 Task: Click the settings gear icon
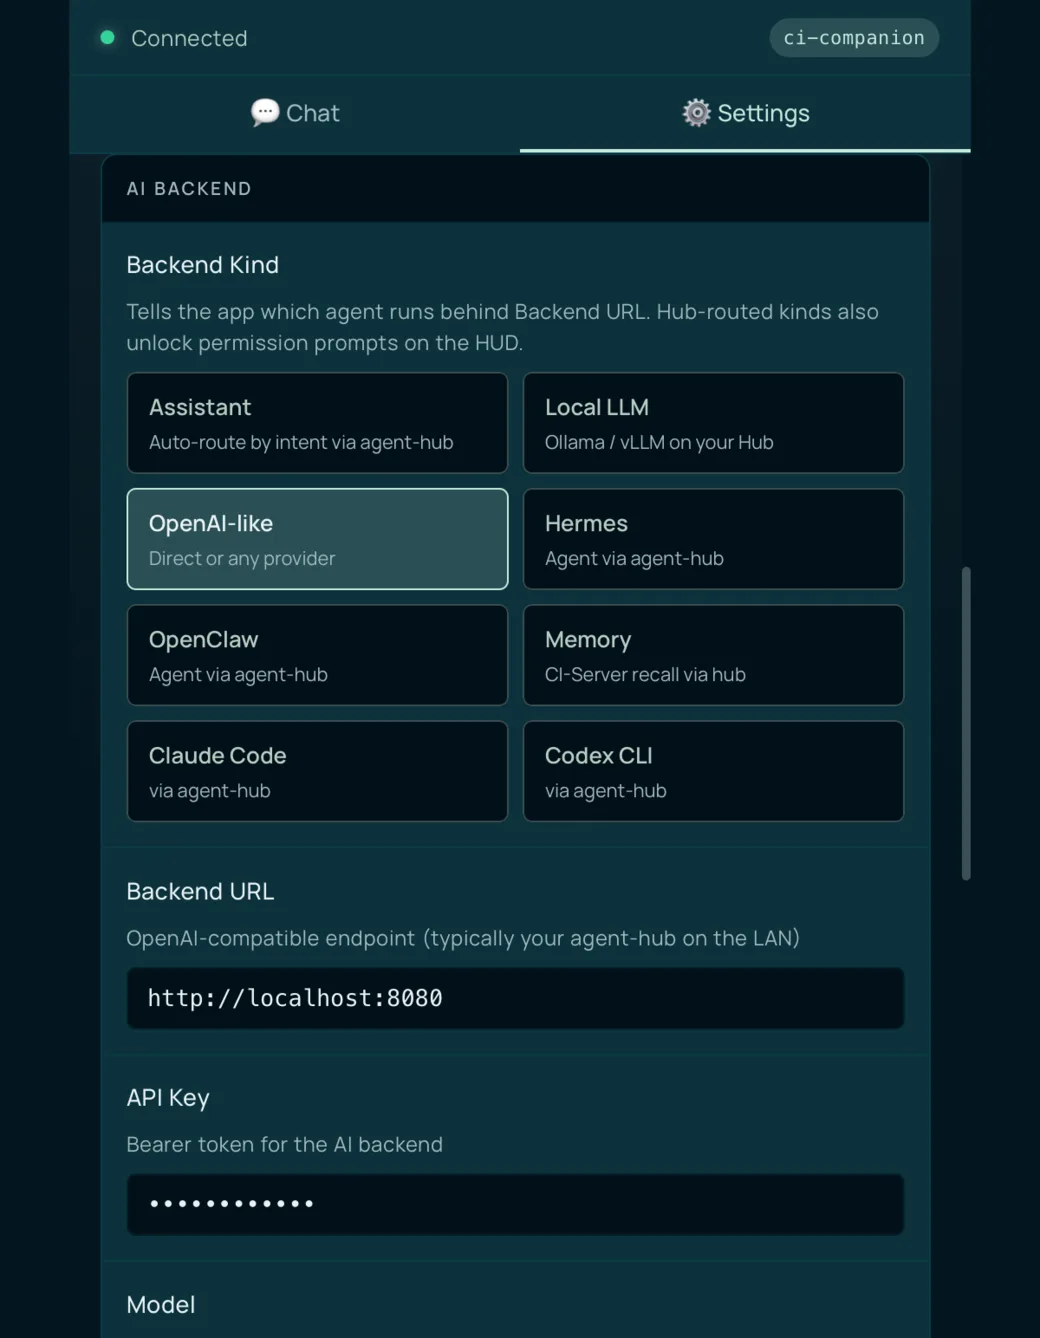pyautogui.click(x=696, y=113)
